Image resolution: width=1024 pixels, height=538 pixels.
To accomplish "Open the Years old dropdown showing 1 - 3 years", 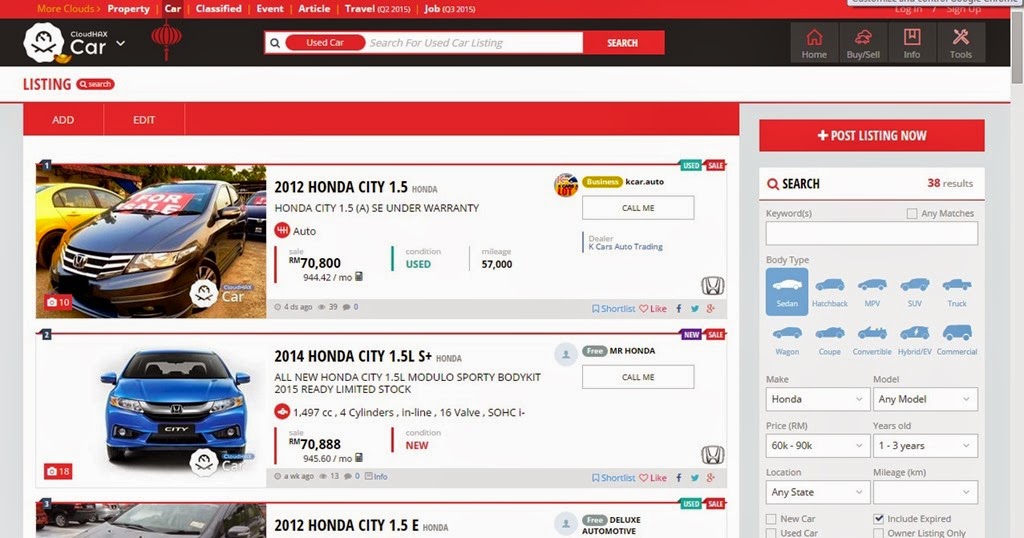I will click(x=925, y=445).
